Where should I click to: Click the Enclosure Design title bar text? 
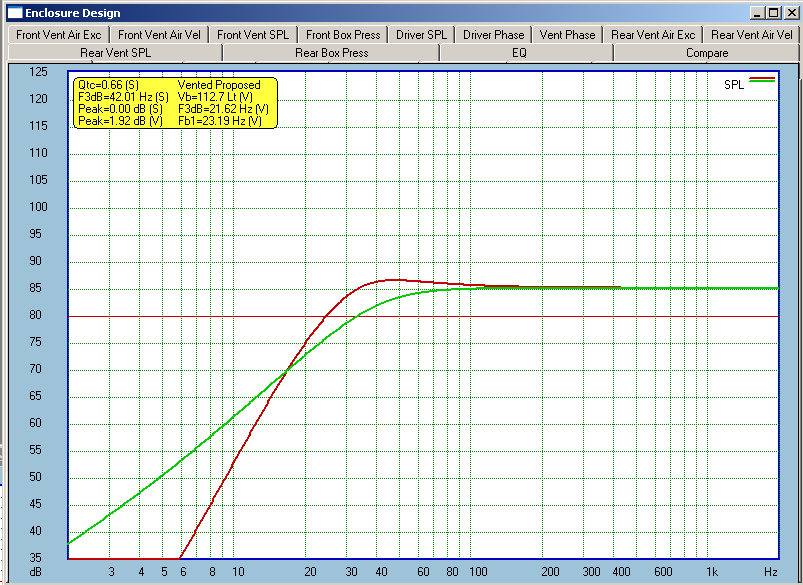click(x=73, y=13)
